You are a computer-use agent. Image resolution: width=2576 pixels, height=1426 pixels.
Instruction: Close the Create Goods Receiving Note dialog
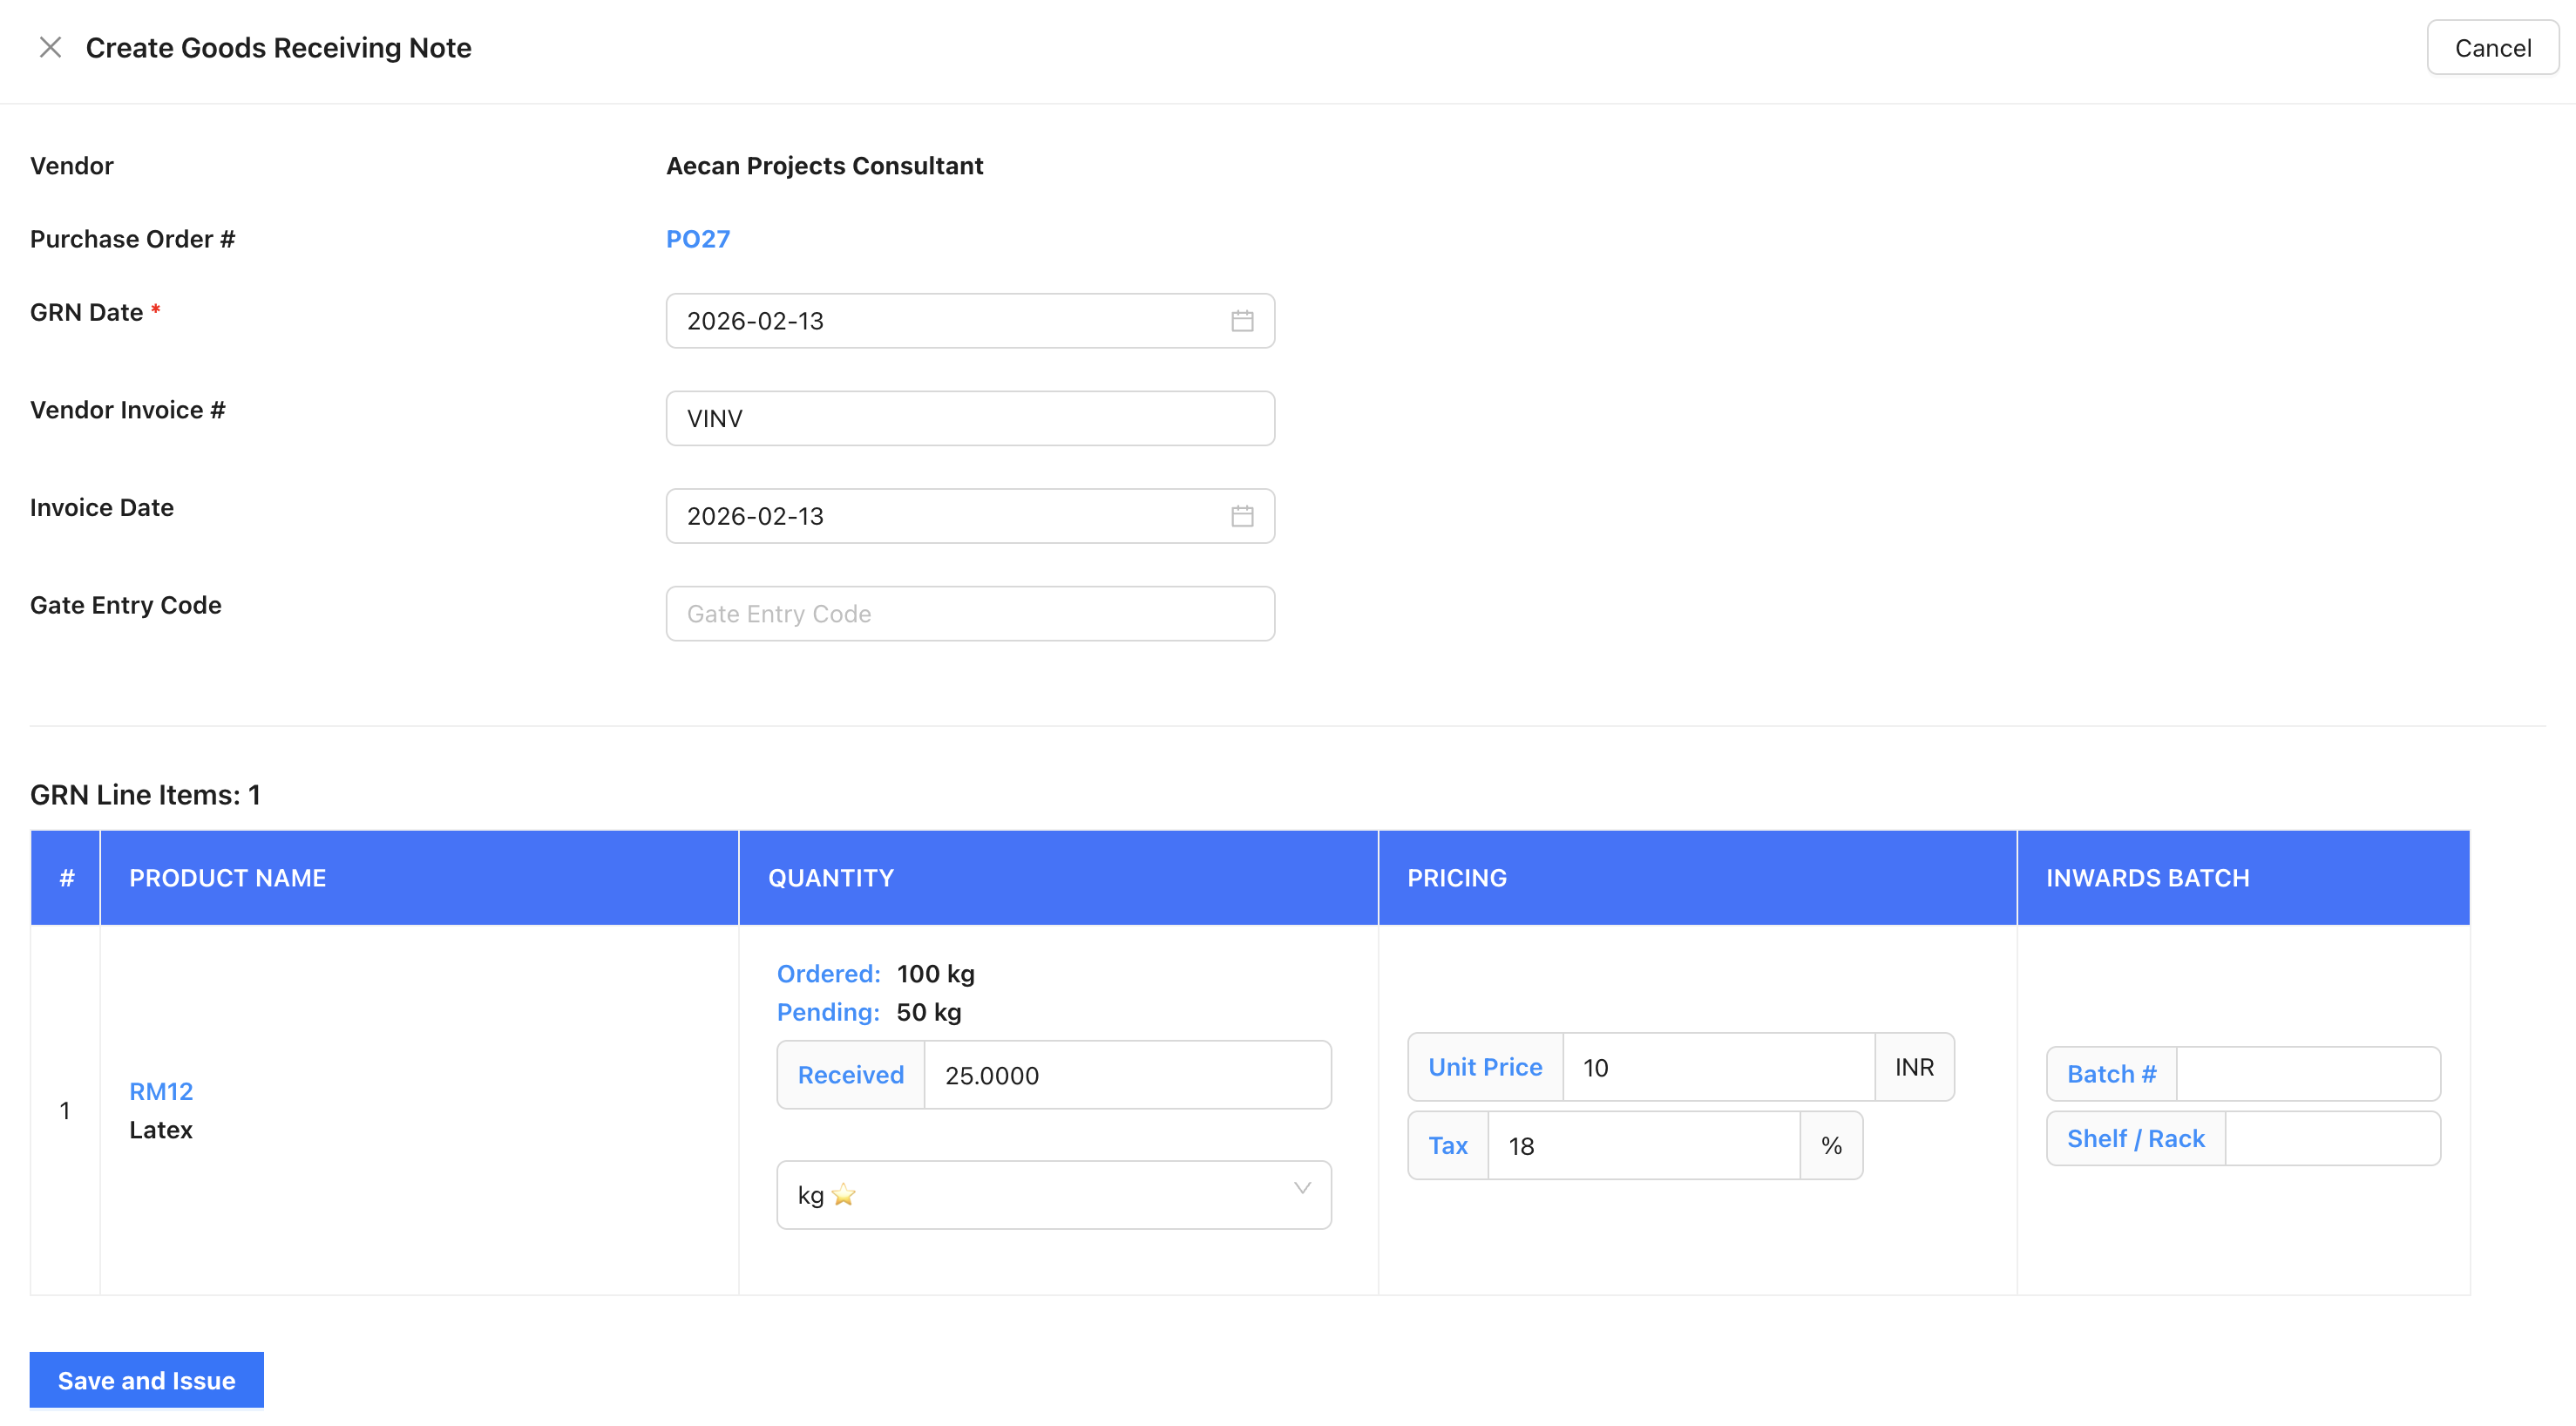tap(50, 47)
